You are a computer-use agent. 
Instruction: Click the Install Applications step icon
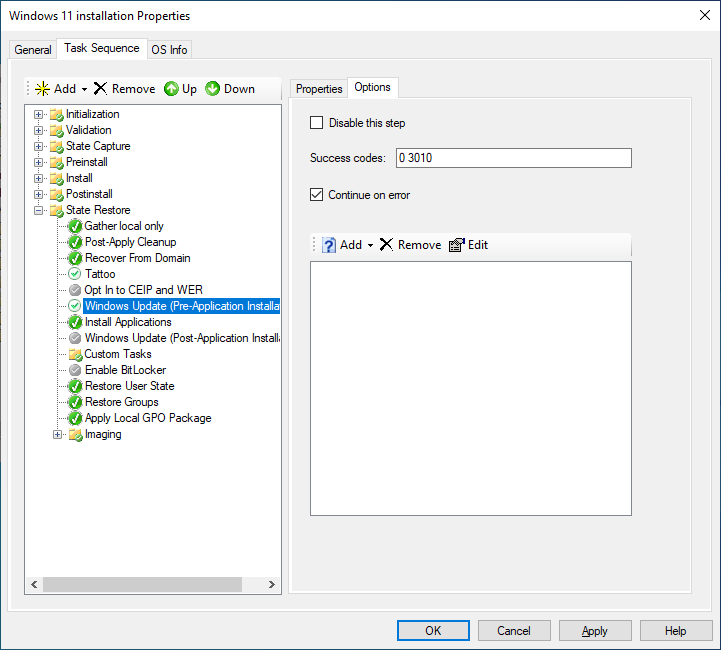pos(75,322)
